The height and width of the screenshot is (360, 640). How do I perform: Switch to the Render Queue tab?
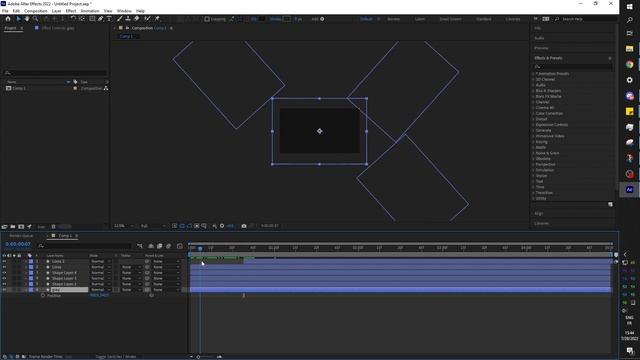(x=21, y=236)
